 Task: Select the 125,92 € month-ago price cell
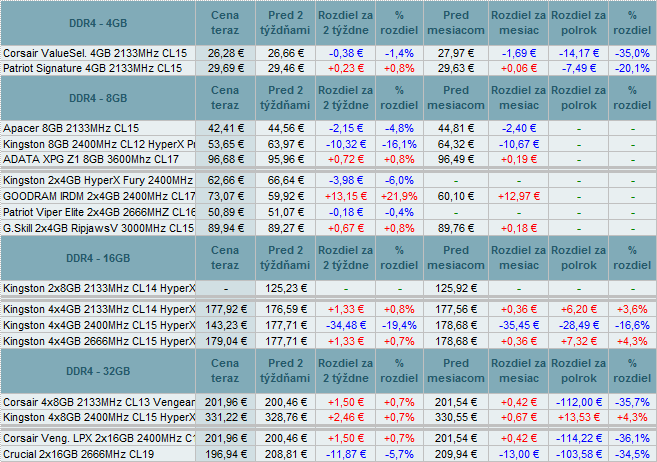click(x=456, y=288)
